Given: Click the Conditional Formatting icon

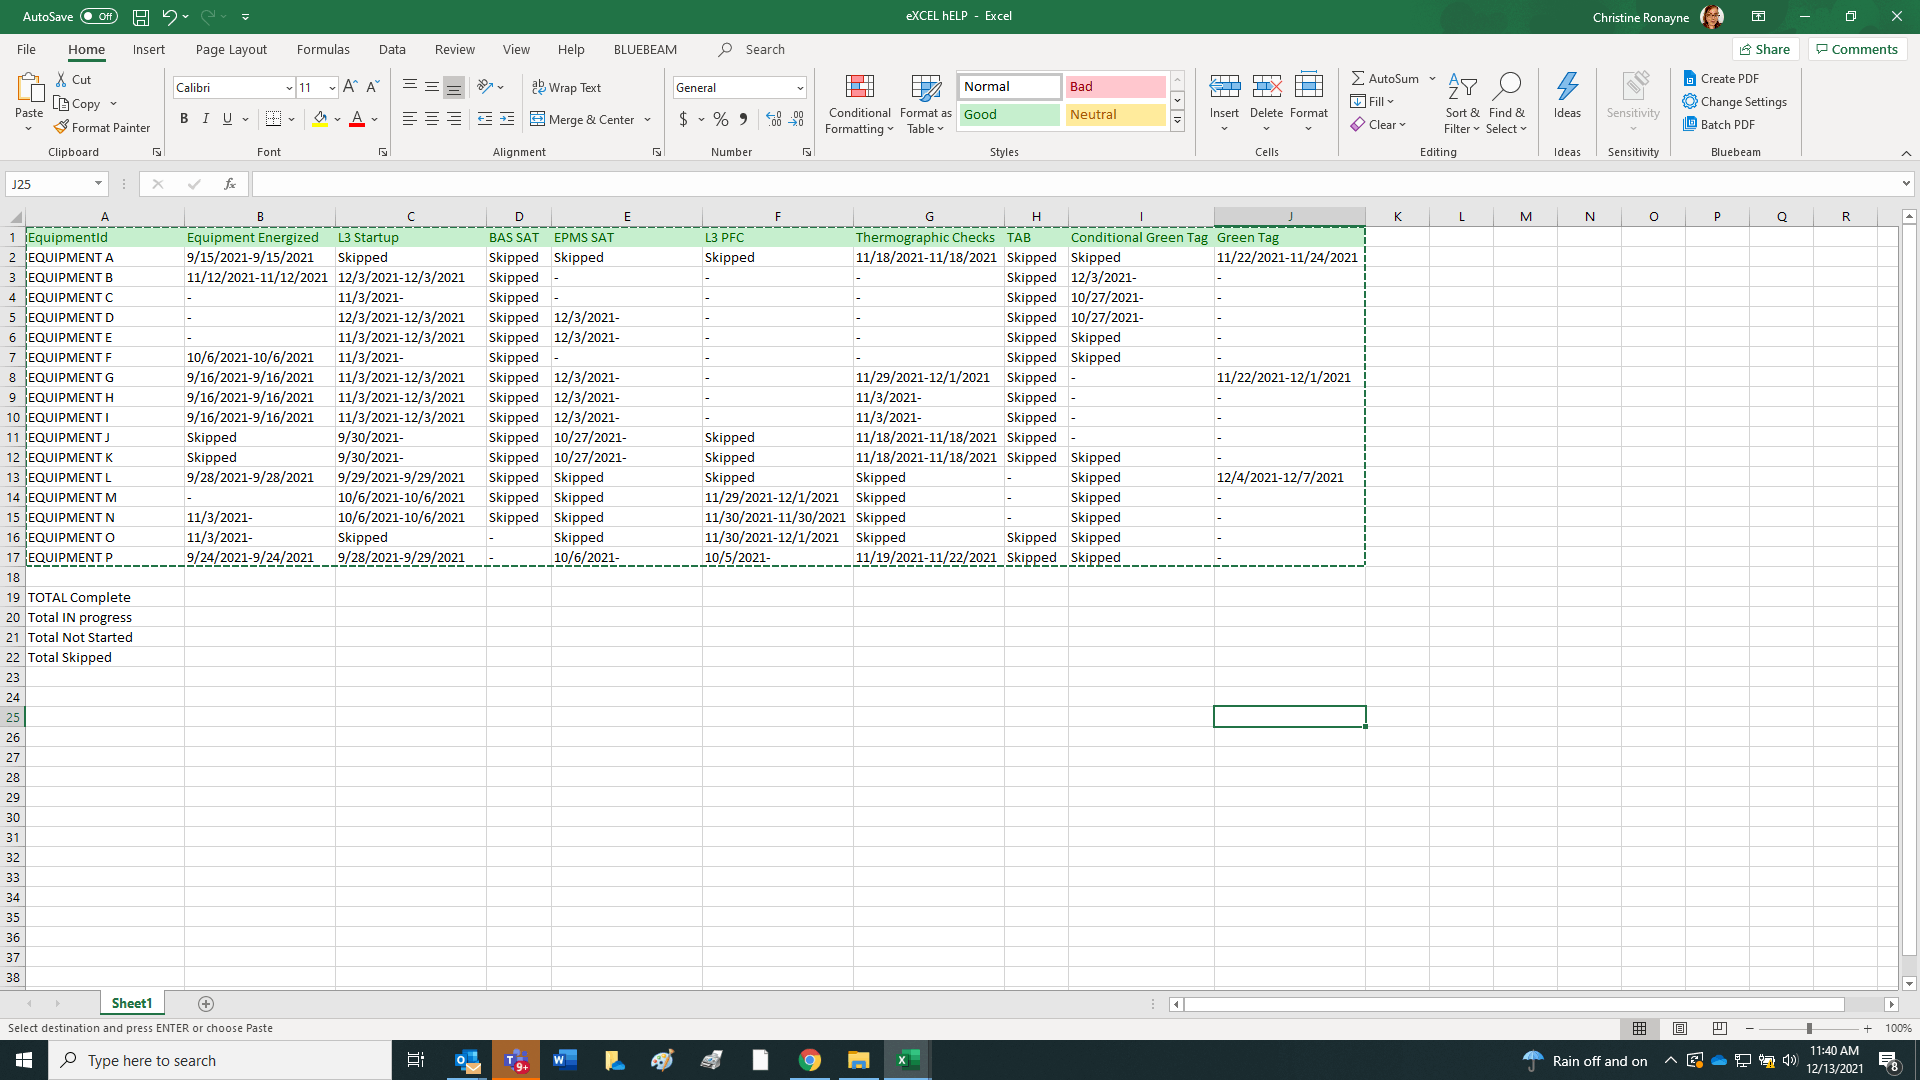Looking at the screenshot, I should (859, 87).
